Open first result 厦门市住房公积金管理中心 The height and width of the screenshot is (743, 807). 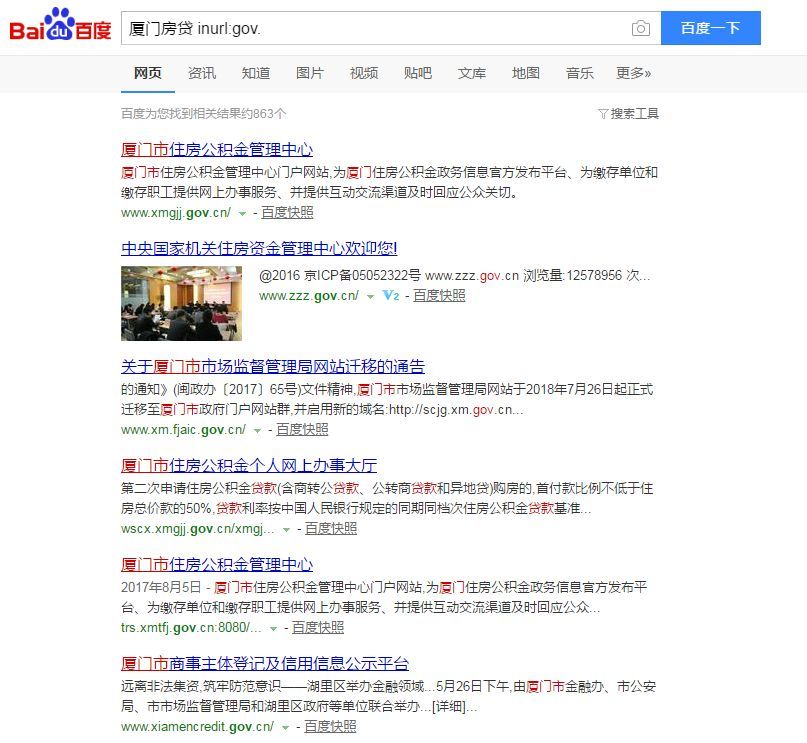coord(217,150)
